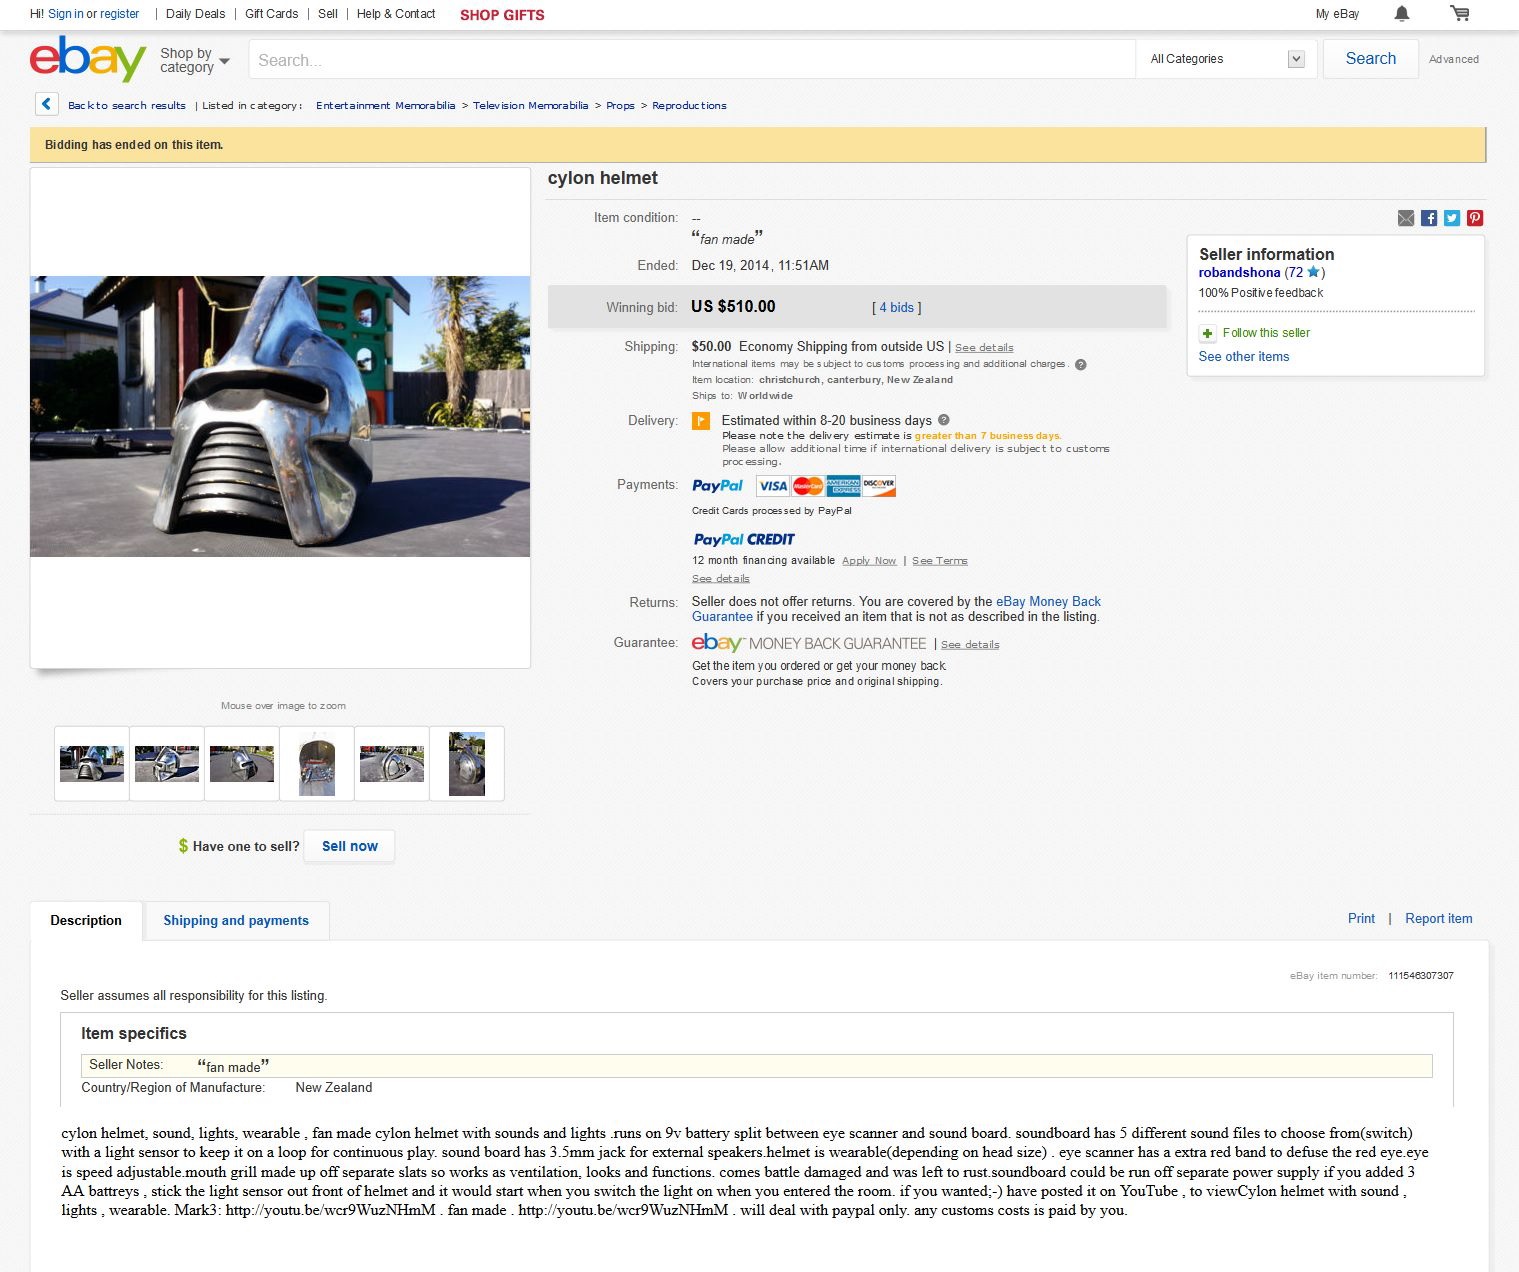This screenshot has height=1272, width=1519.
Task: Click the register link
Action: click(120, 14)
